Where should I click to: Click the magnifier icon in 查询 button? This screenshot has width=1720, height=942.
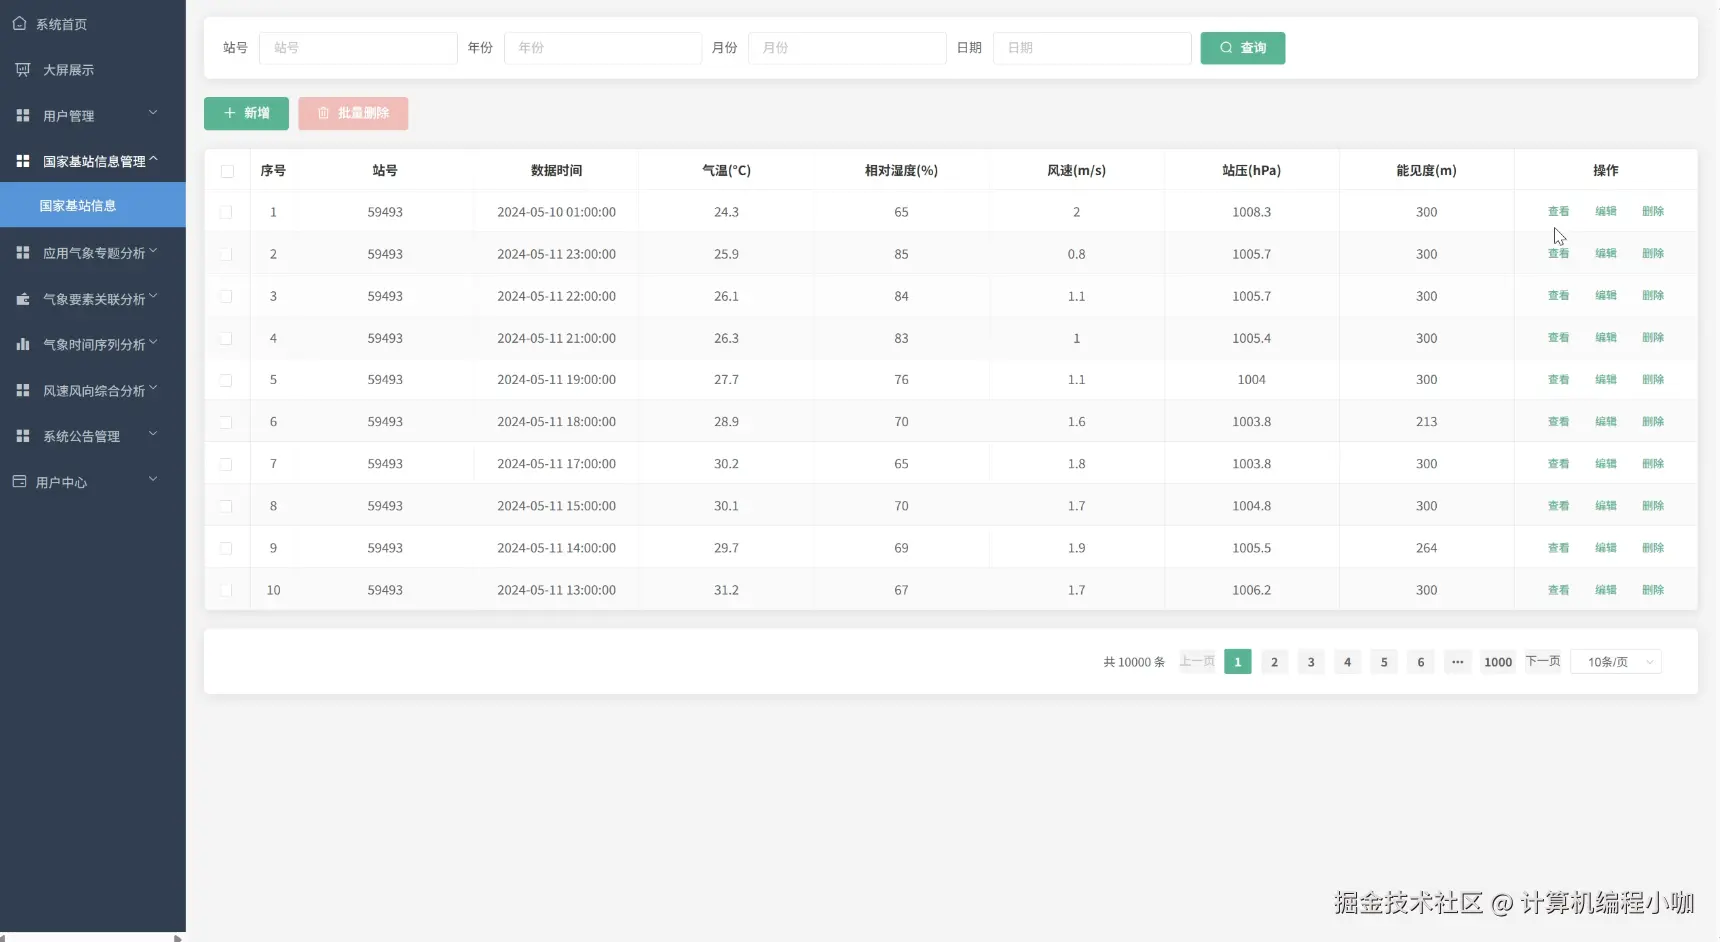1226,47
